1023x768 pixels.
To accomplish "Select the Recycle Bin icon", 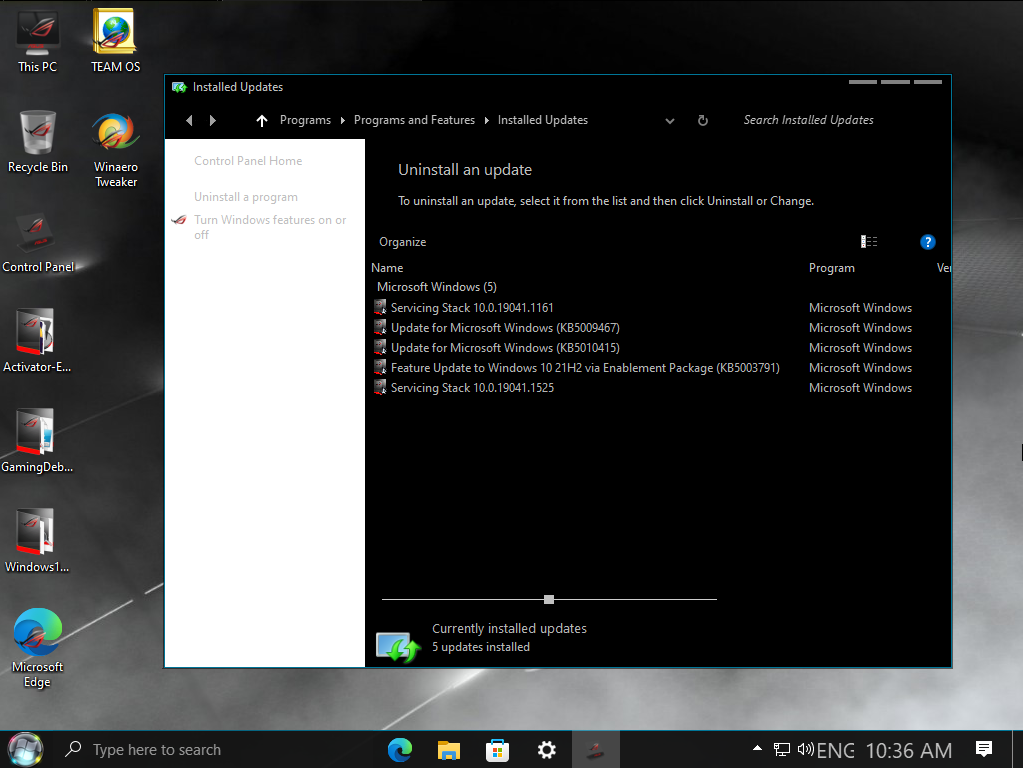I will (x=38, y=142).
